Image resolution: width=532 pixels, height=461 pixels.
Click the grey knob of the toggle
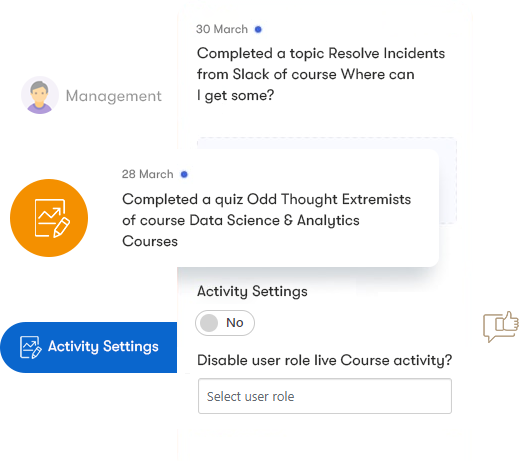tap(209, 323)
